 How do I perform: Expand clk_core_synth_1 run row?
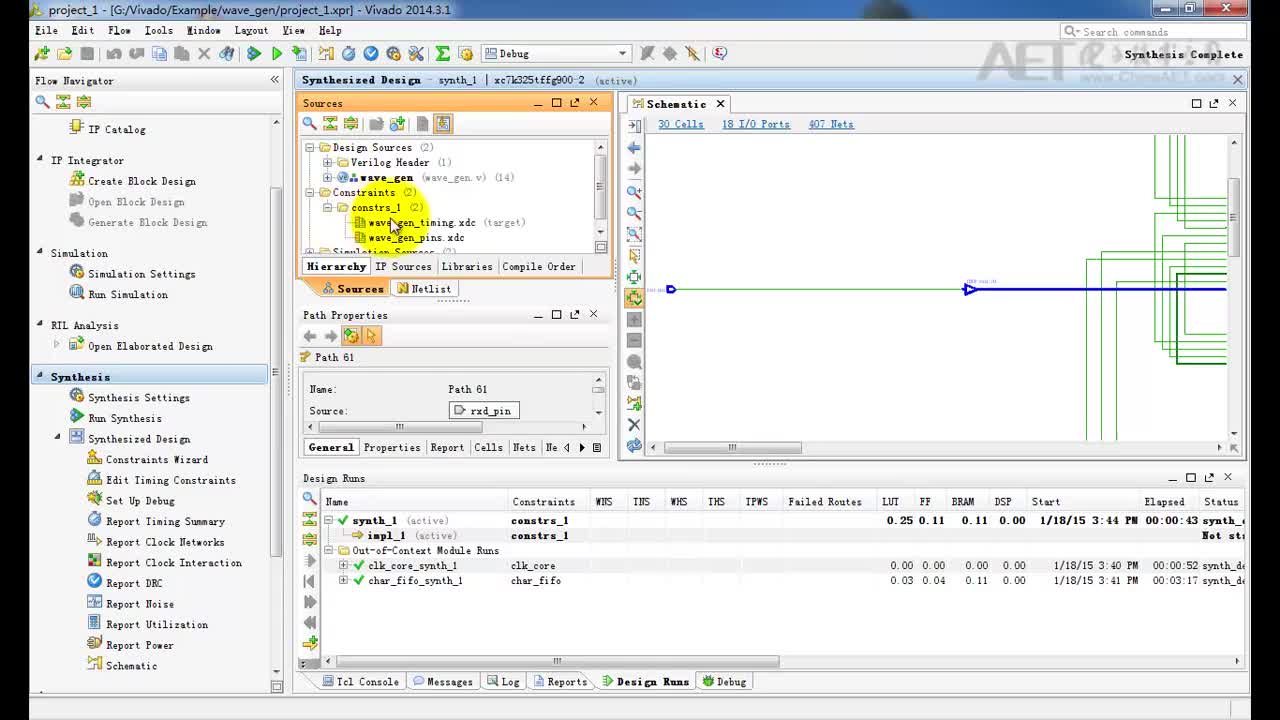(344, 565)
